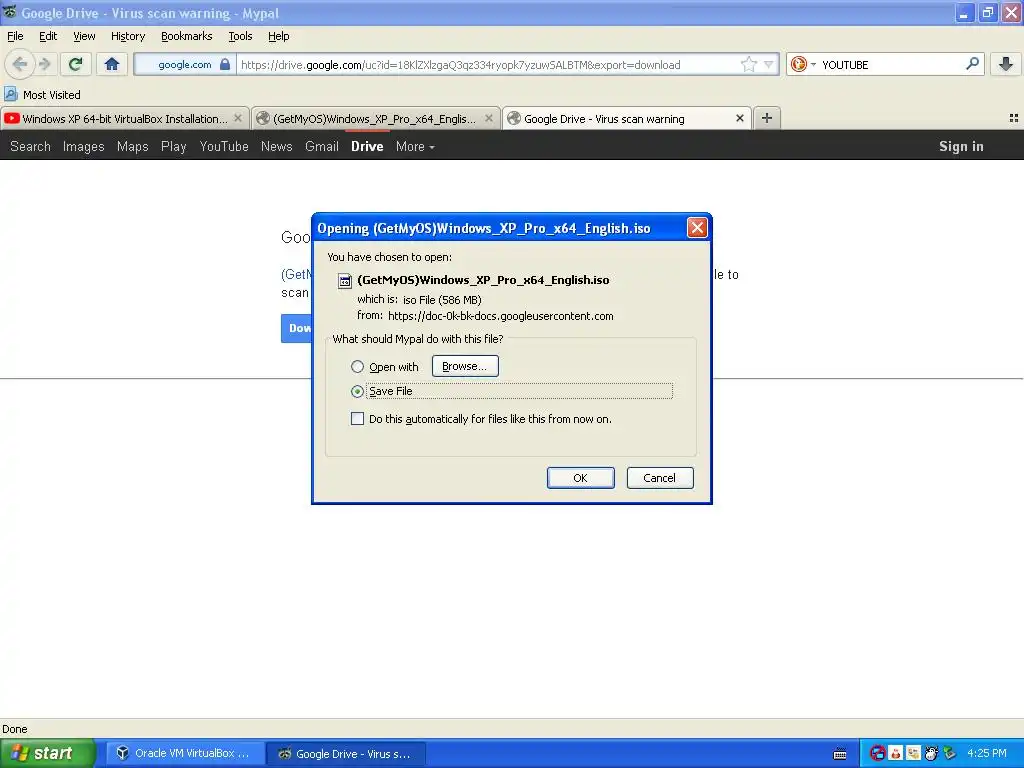Open the Maps link in Google bar
The image size is (1024, 768).
133,146
